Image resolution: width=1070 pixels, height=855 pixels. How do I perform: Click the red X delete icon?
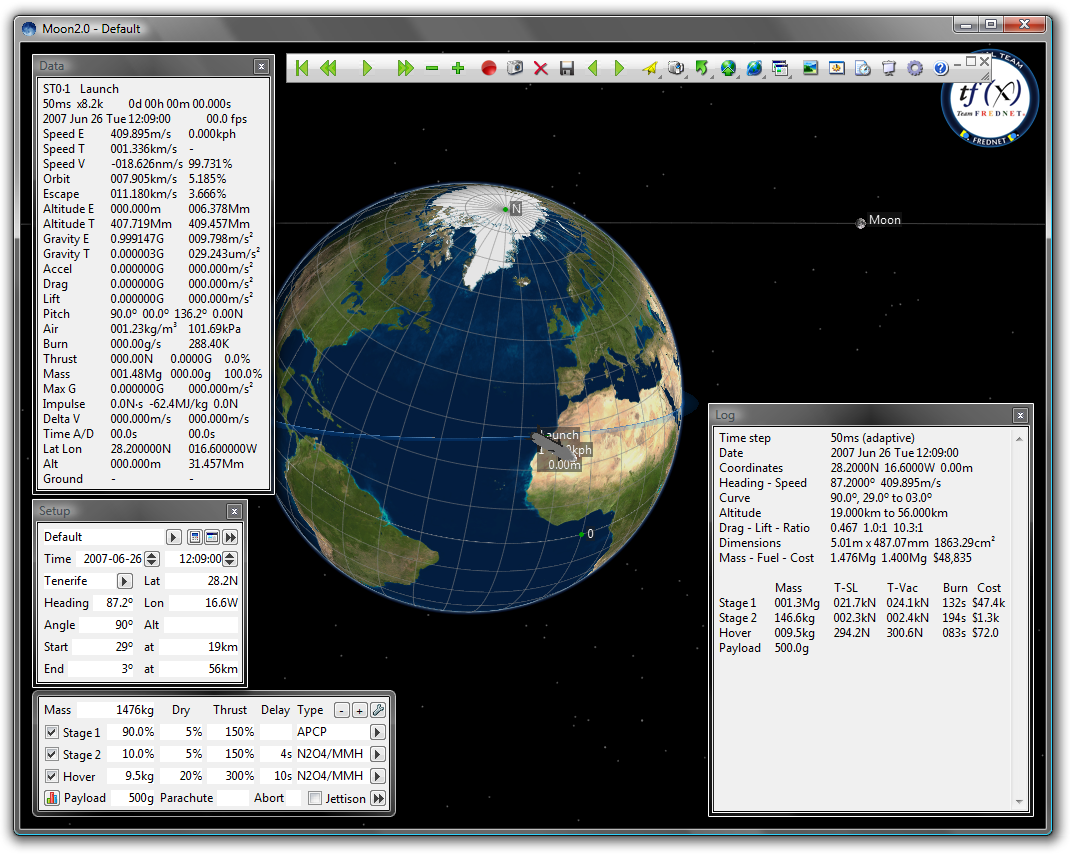[x=540, y=68]
